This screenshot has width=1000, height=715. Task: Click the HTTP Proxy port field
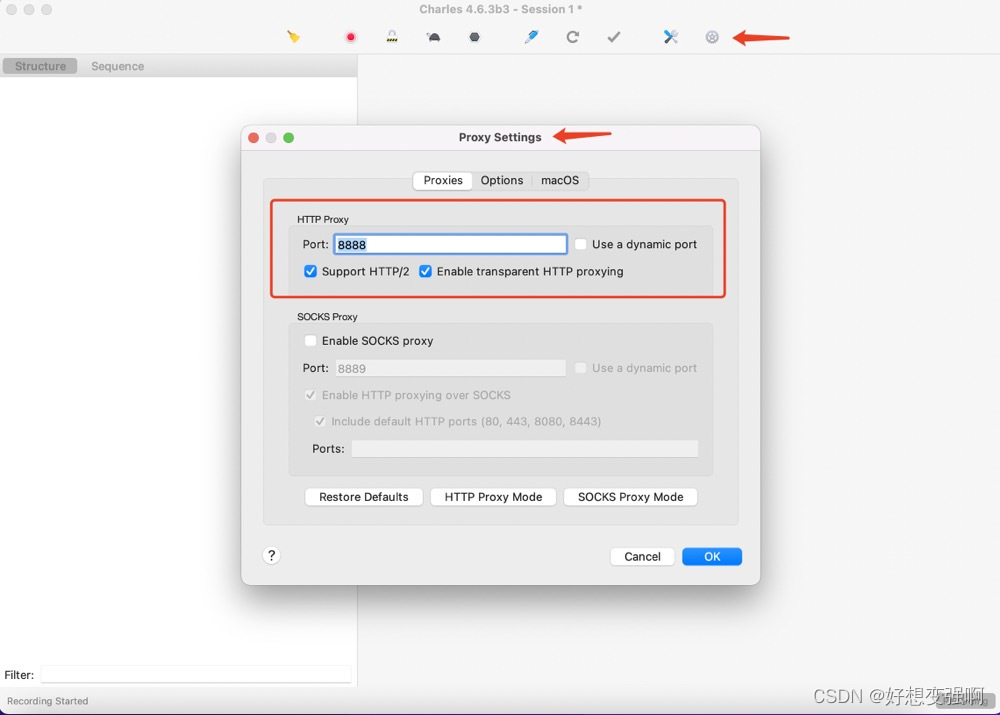[x=450, y=244]
